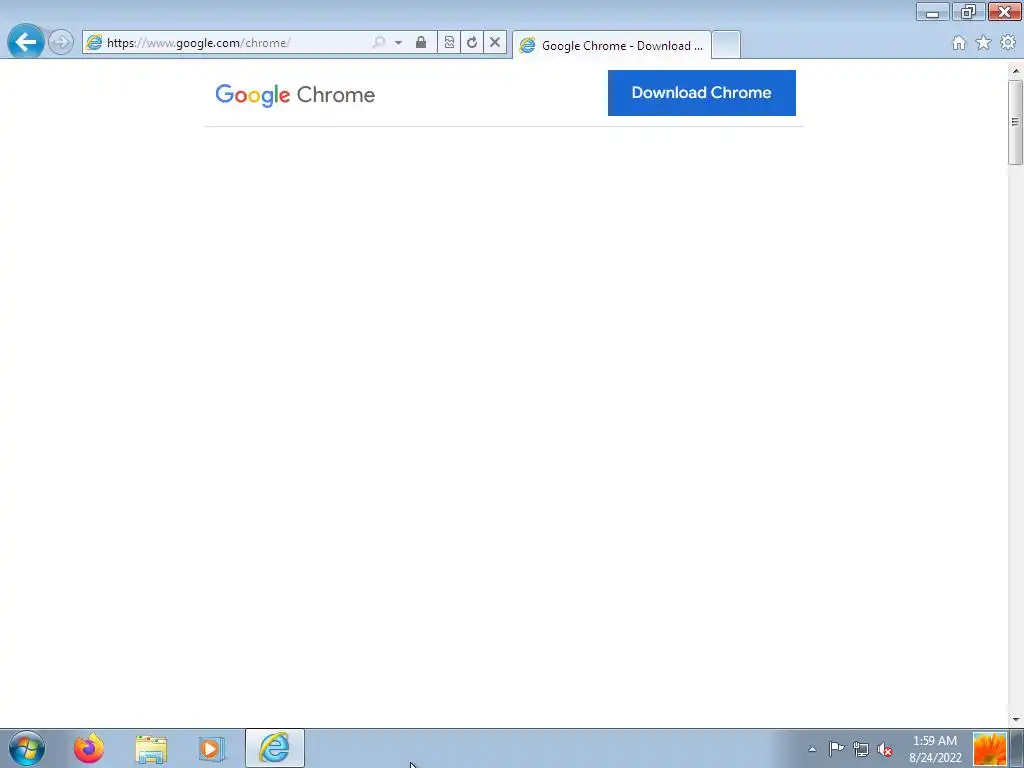Minimize the Internet Explorer window
Image resolution: width=1024 pixels, height=768 pixels.
click(x=933, y=12)
